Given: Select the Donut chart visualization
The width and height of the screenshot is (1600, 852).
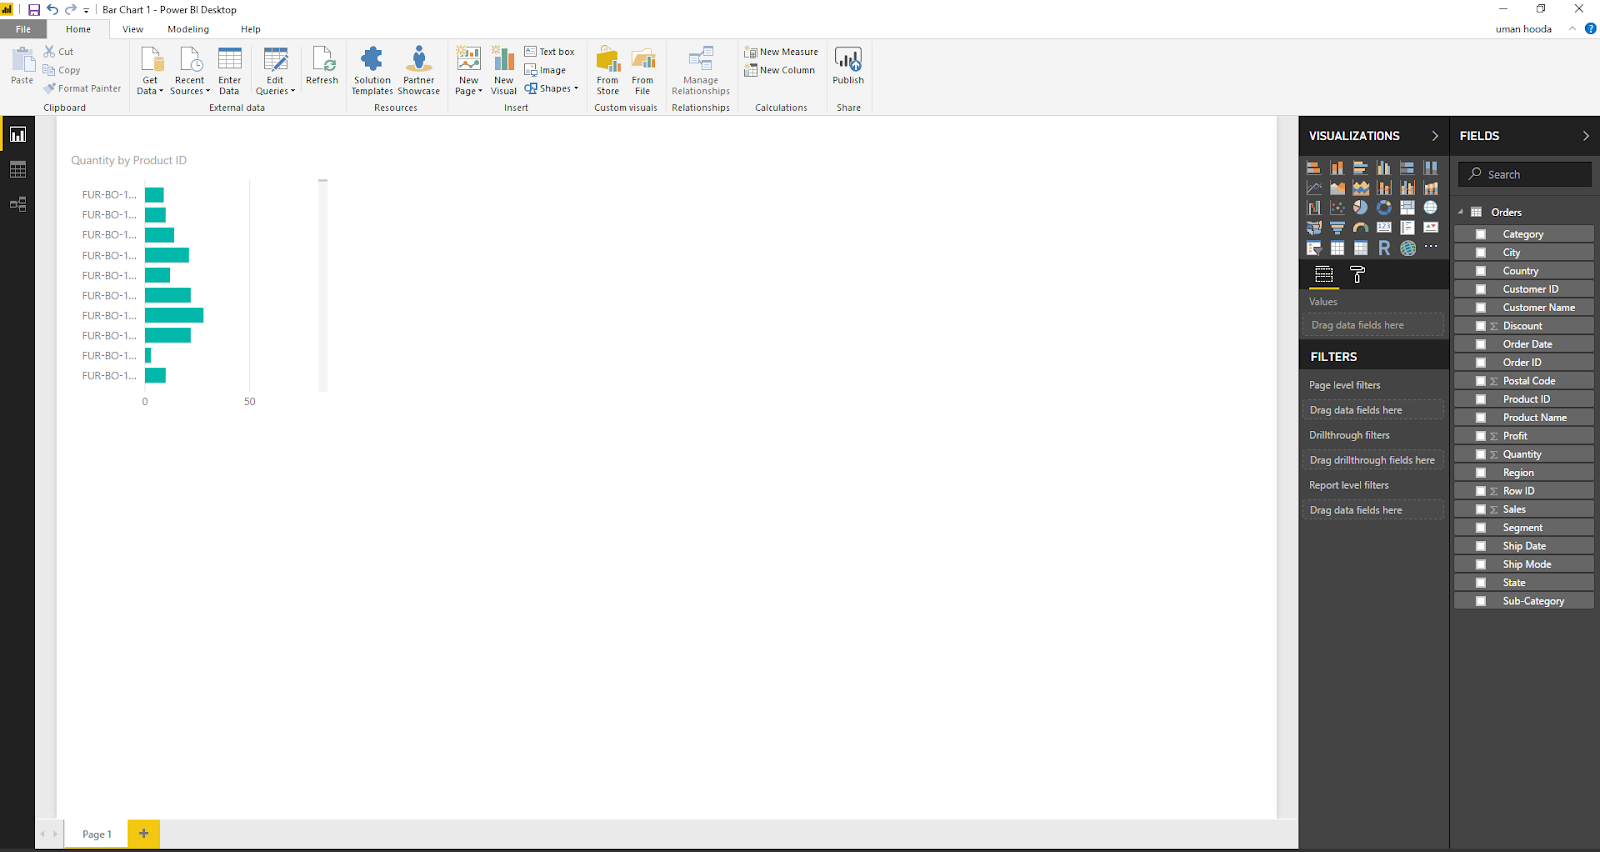Looking at the screenshot, I should 1384,208.
